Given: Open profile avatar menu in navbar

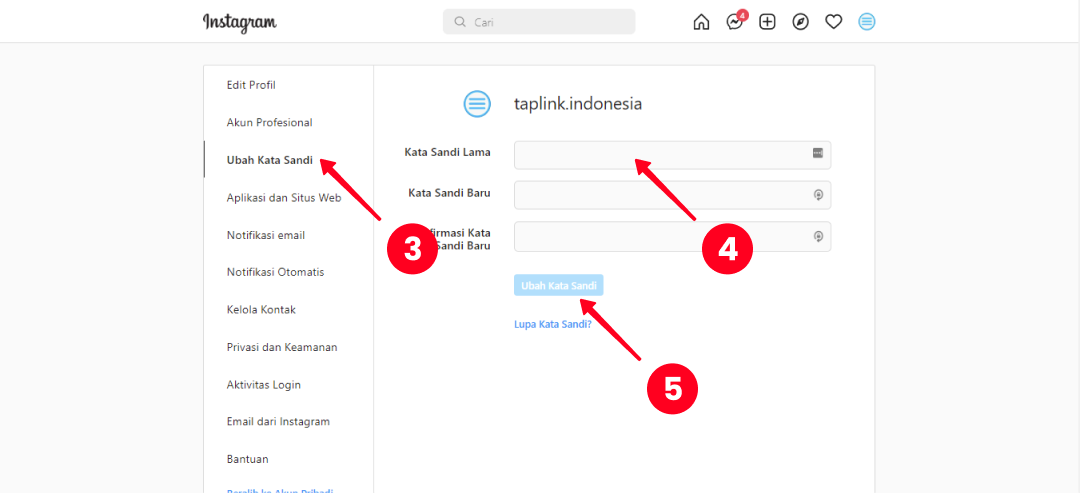Looking at the screenshot, I should click(866, 22).
